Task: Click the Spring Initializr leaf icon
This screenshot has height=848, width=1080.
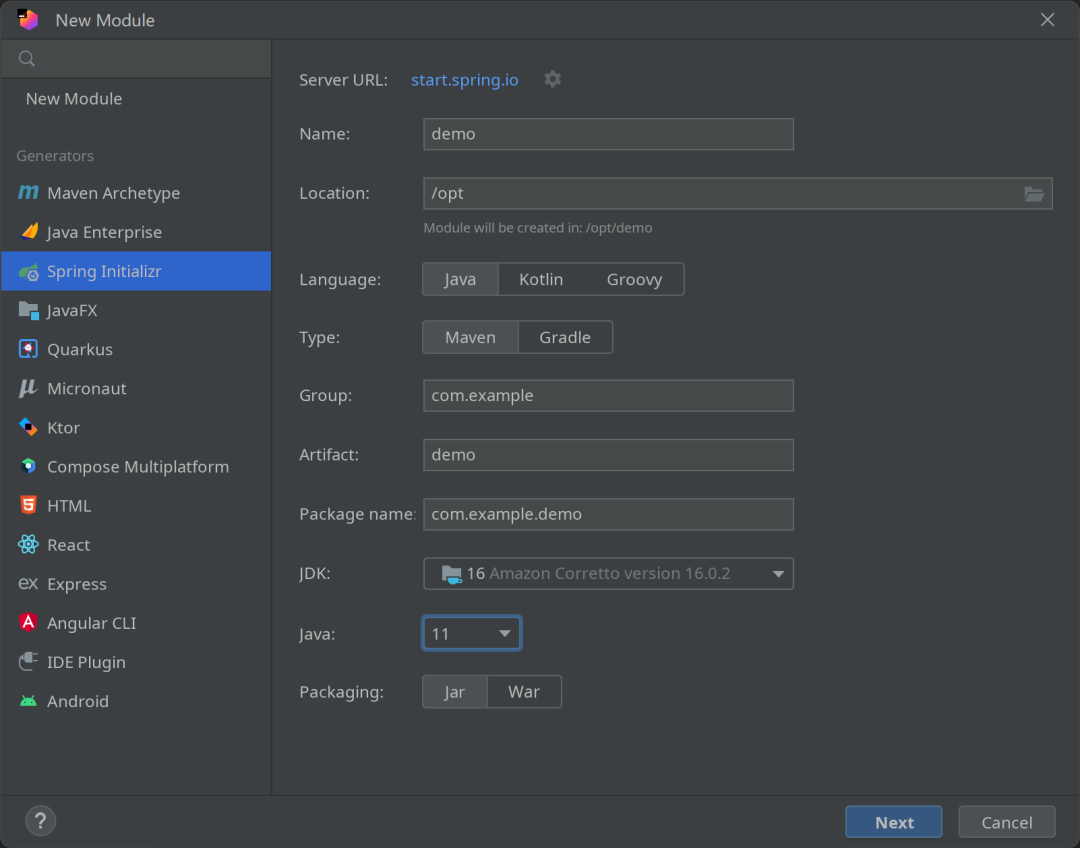Action: [28, 271]
